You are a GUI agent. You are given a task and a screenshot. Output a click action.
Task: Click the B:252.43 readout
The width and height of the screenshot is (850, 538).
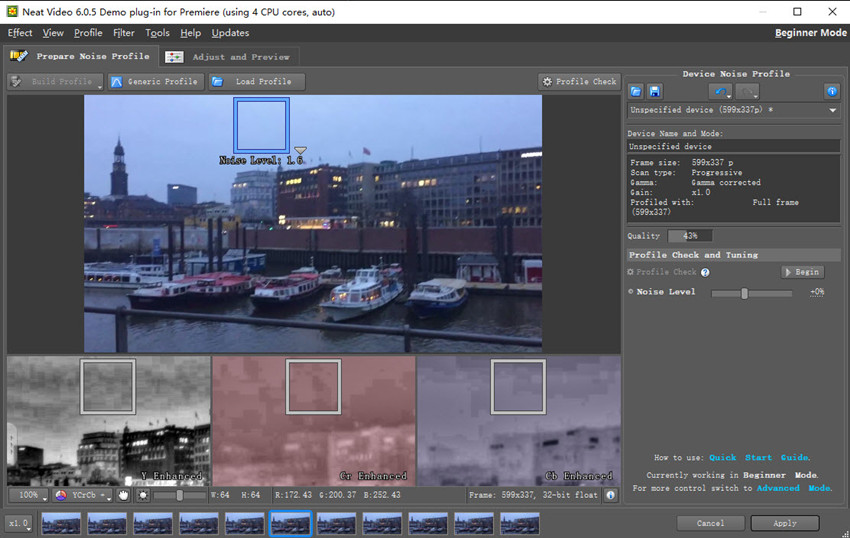[x=382, y=495]
